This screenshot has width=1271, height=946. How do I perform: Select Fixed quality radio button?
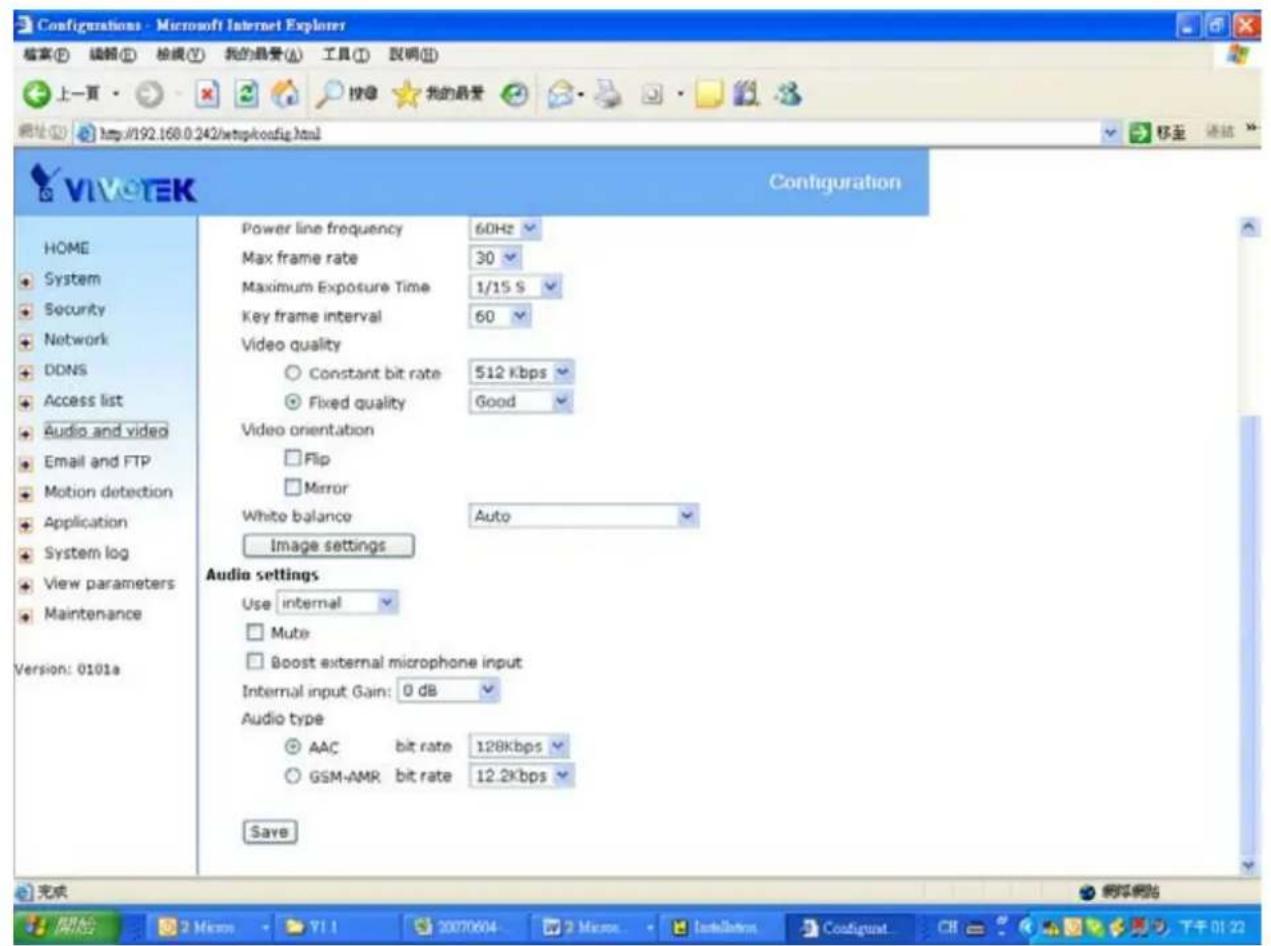[294, 403]
